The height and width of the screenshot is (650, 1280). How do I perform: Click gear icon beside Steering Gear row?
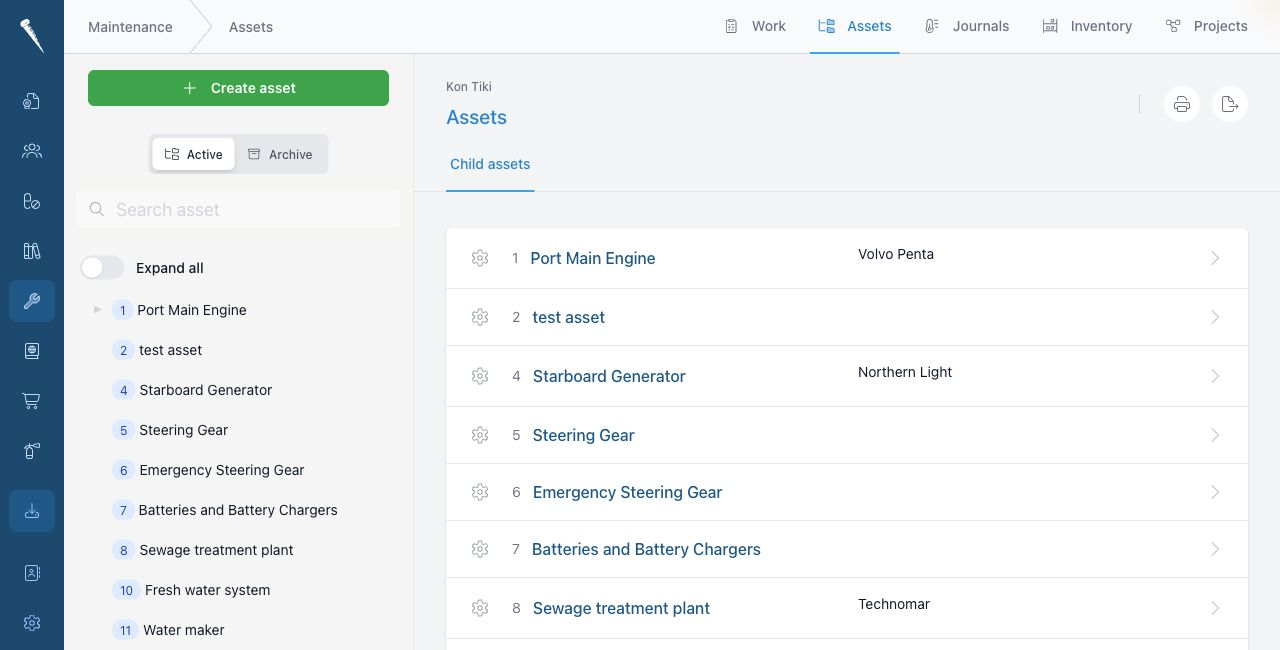point(480,435)
